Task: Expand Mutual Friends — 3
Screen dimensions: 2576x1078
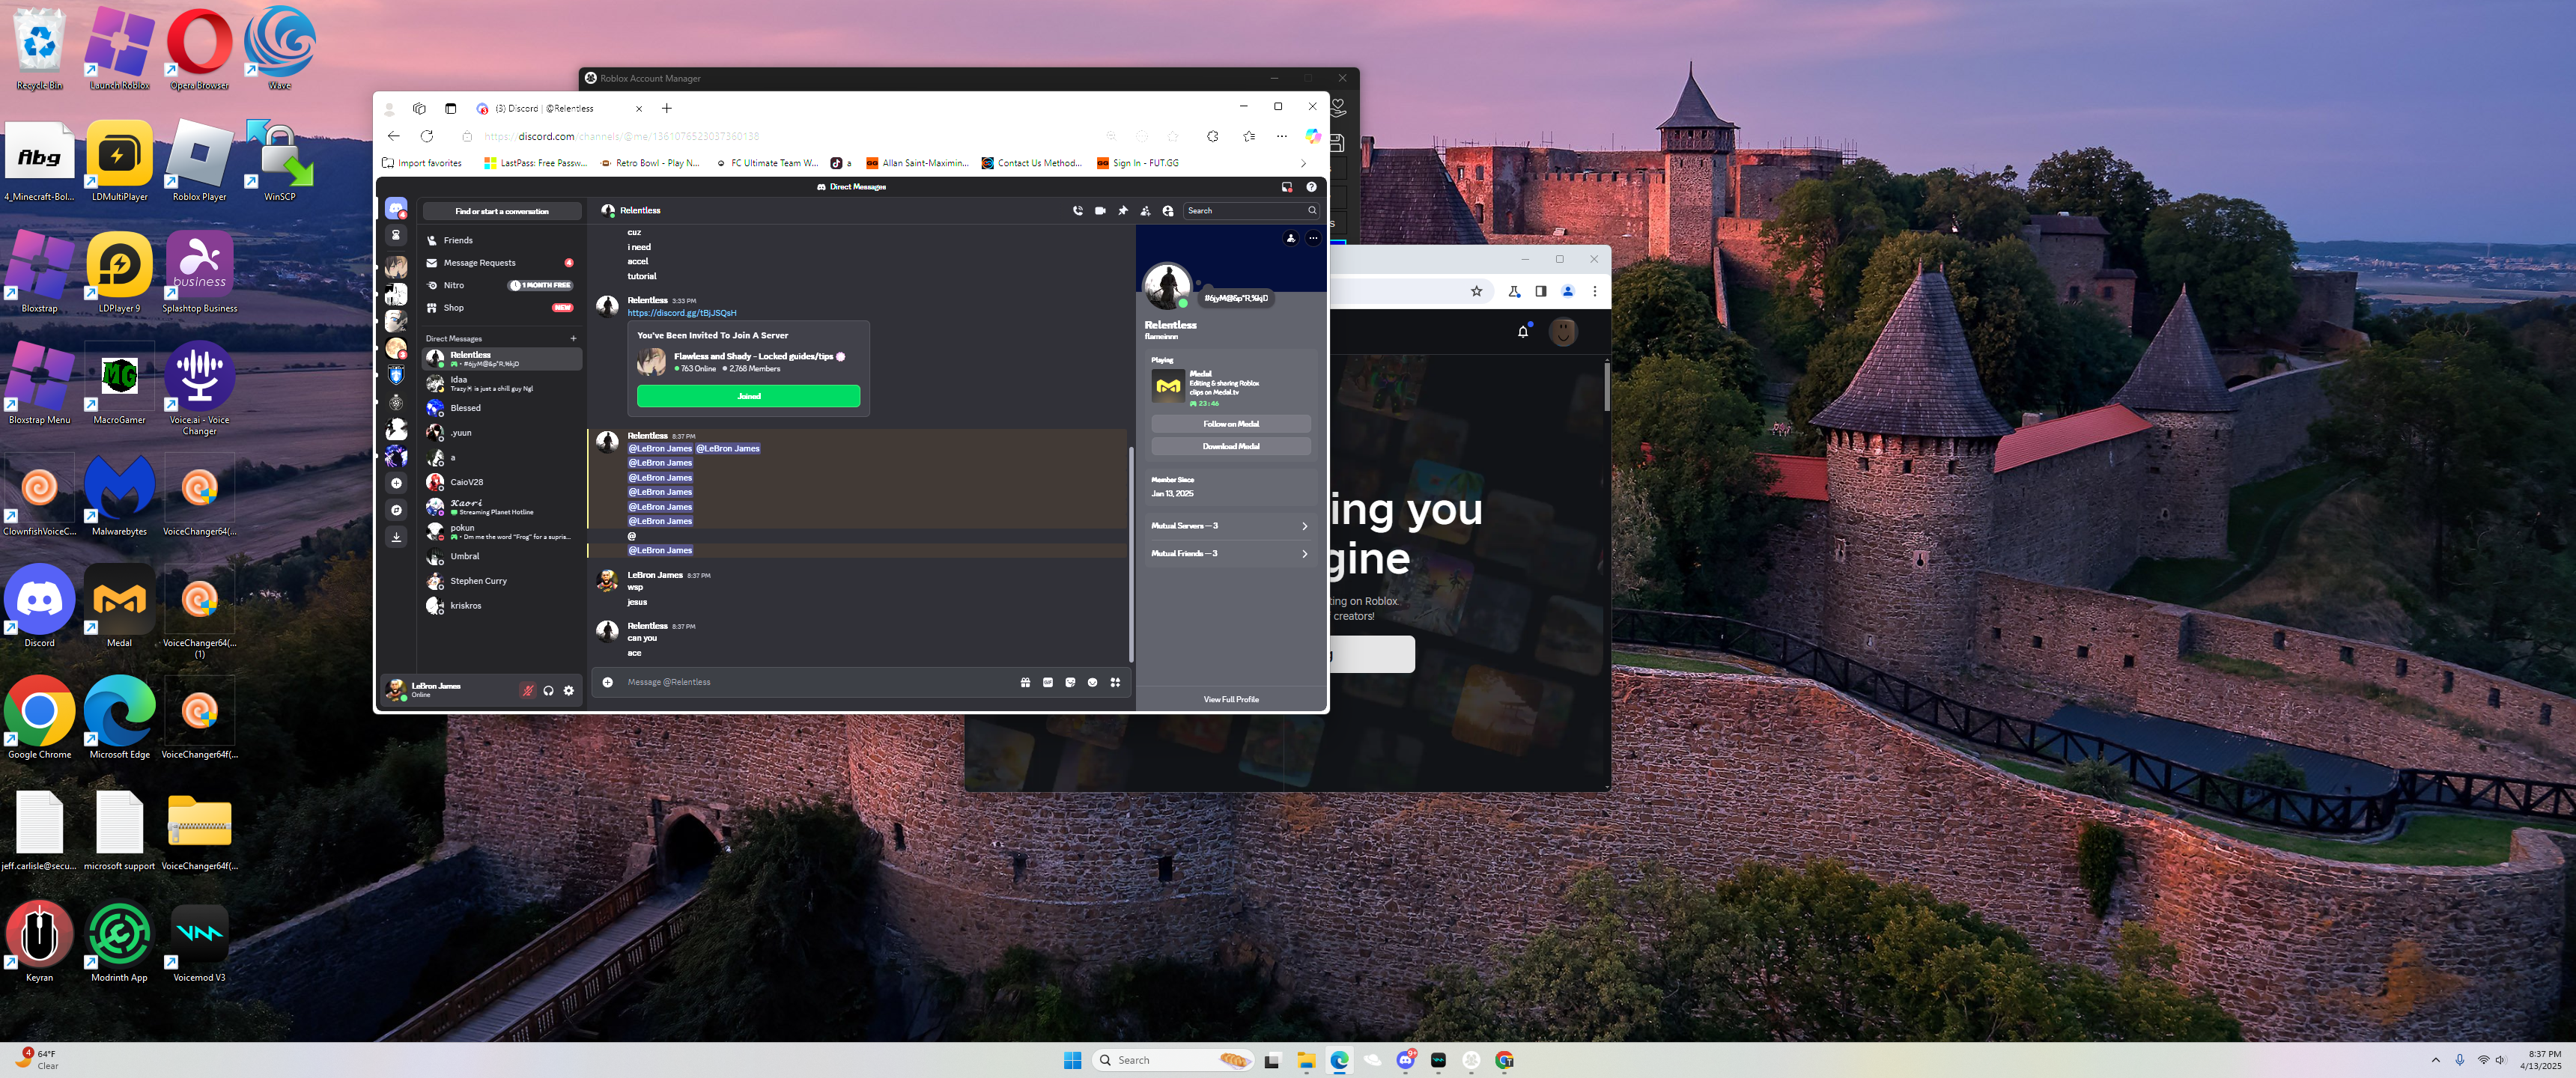Action: (1230, 554)
